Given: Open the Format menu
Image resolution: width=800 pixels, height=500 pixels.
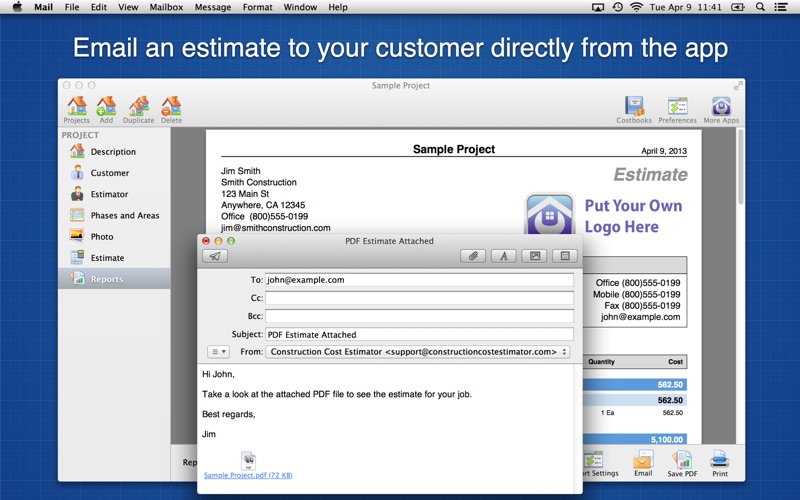Looking at the screenshot, I should (257, 7).
